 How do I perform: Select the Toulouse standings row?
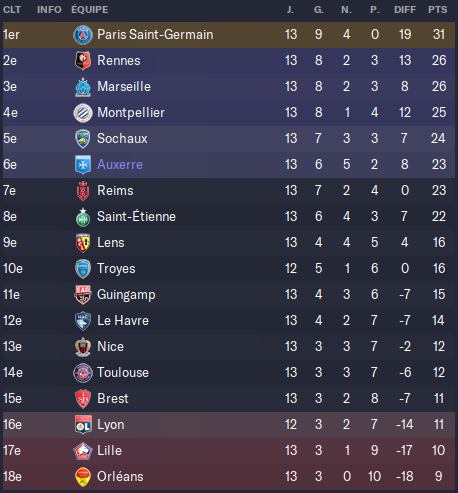[229, 373]
